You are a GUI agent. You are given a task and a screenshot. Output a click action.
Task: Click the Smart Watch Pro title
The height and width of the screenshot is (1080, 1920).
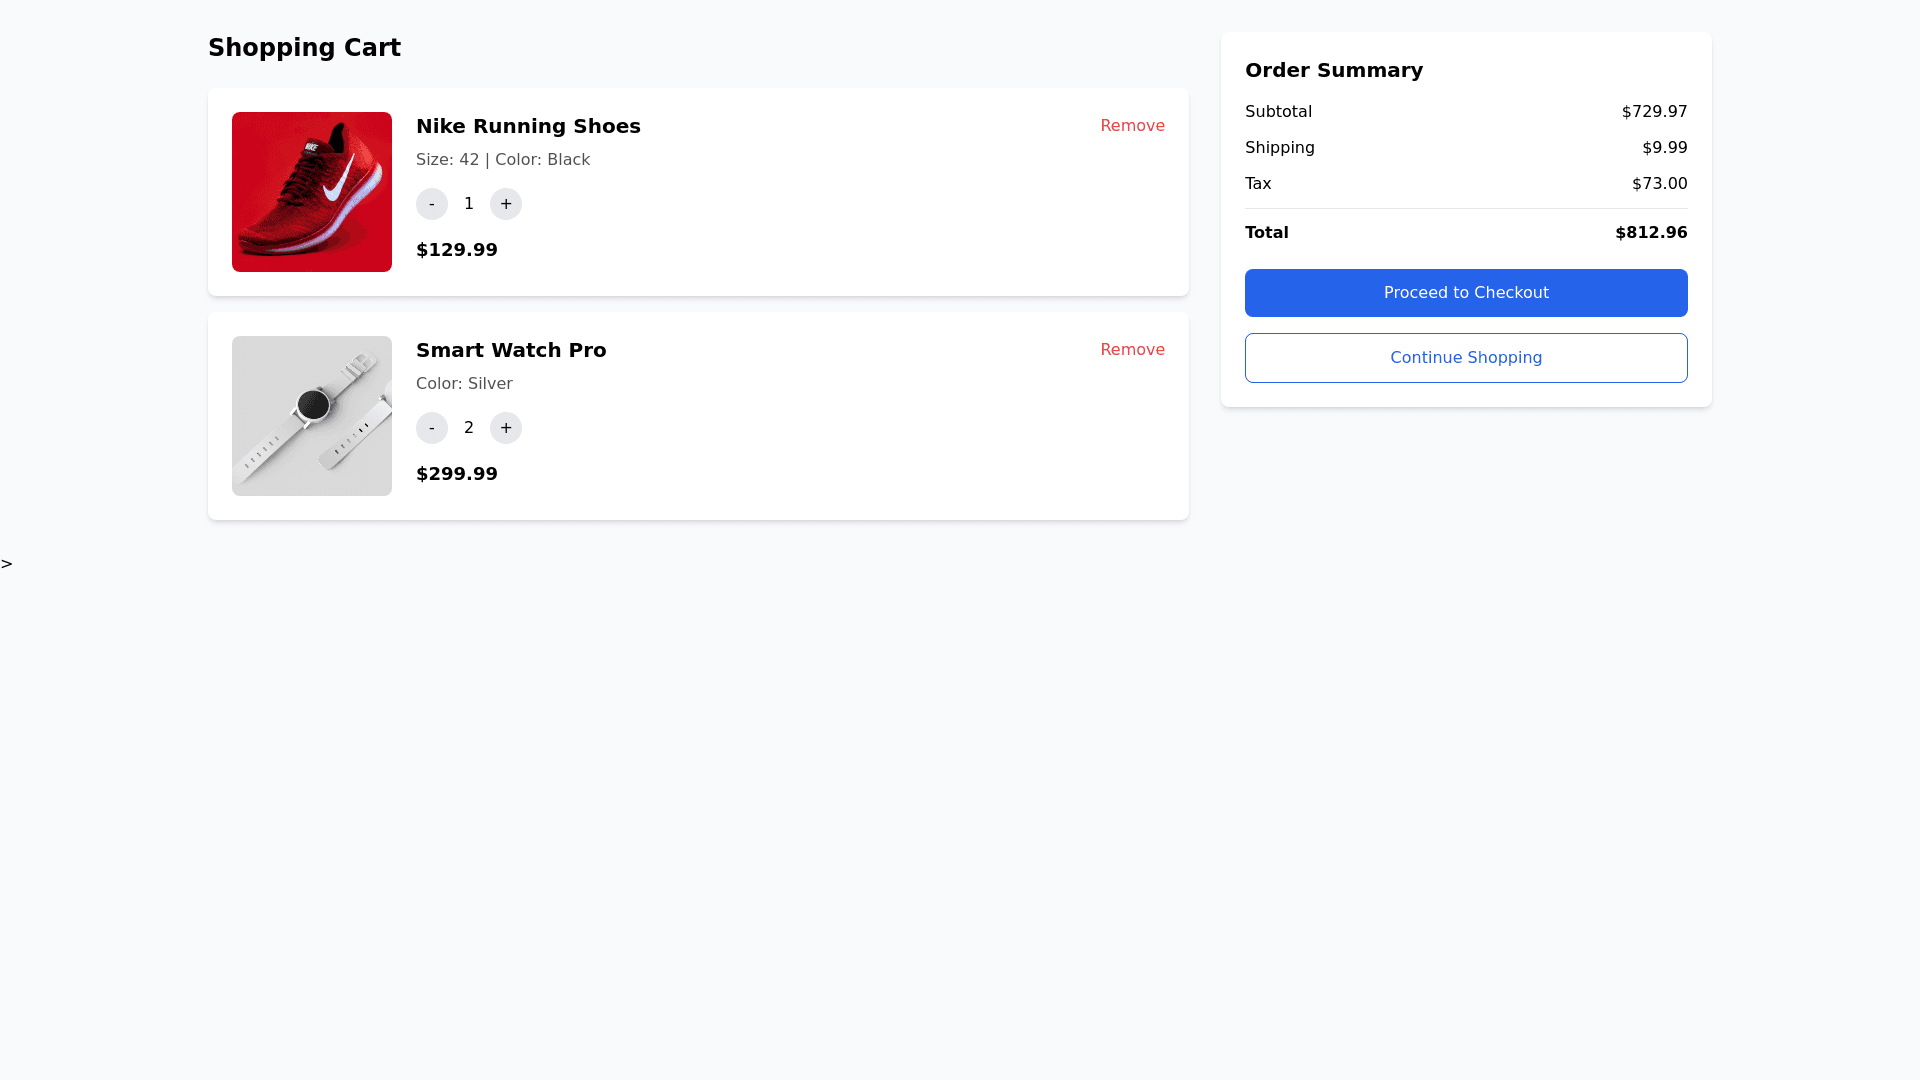click(x=511, y=350)
